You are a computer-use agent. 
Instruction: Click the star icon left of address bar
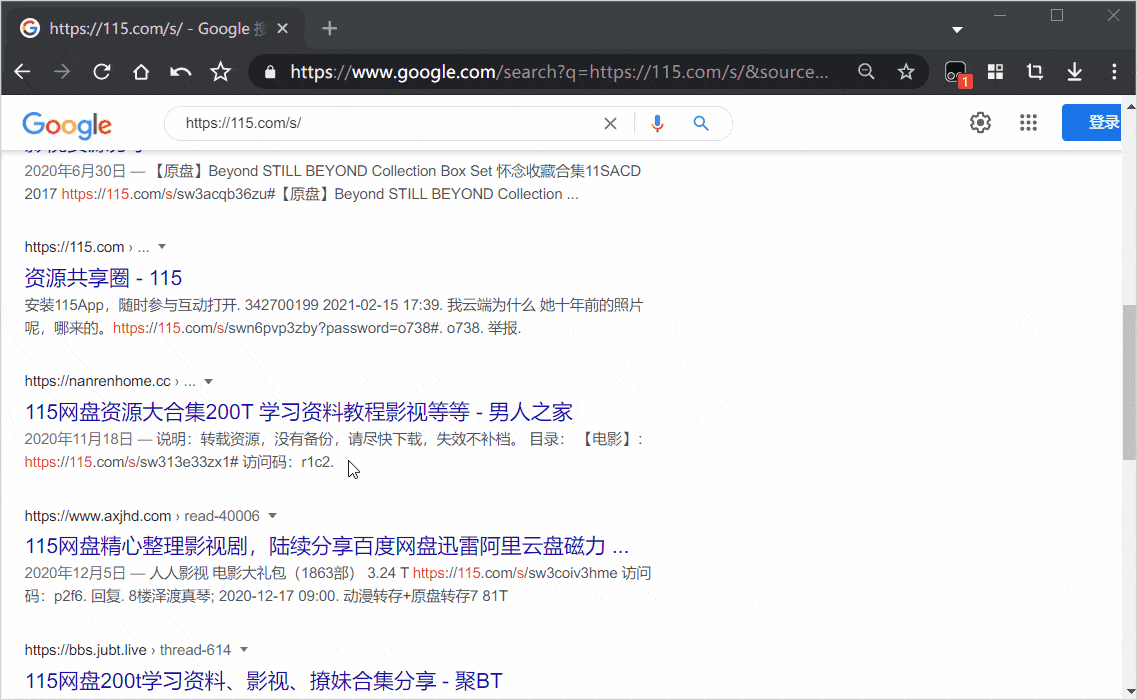(221, 72)
